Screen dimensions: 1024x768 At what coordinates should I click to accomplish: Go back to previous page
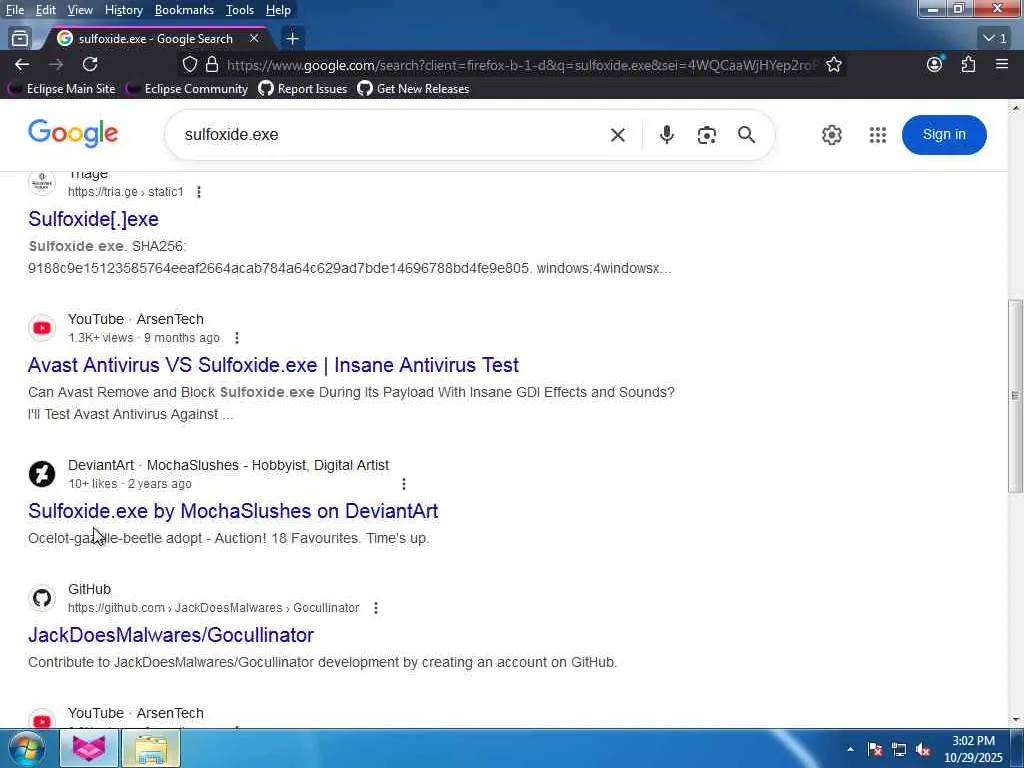[x=22, y=65]
